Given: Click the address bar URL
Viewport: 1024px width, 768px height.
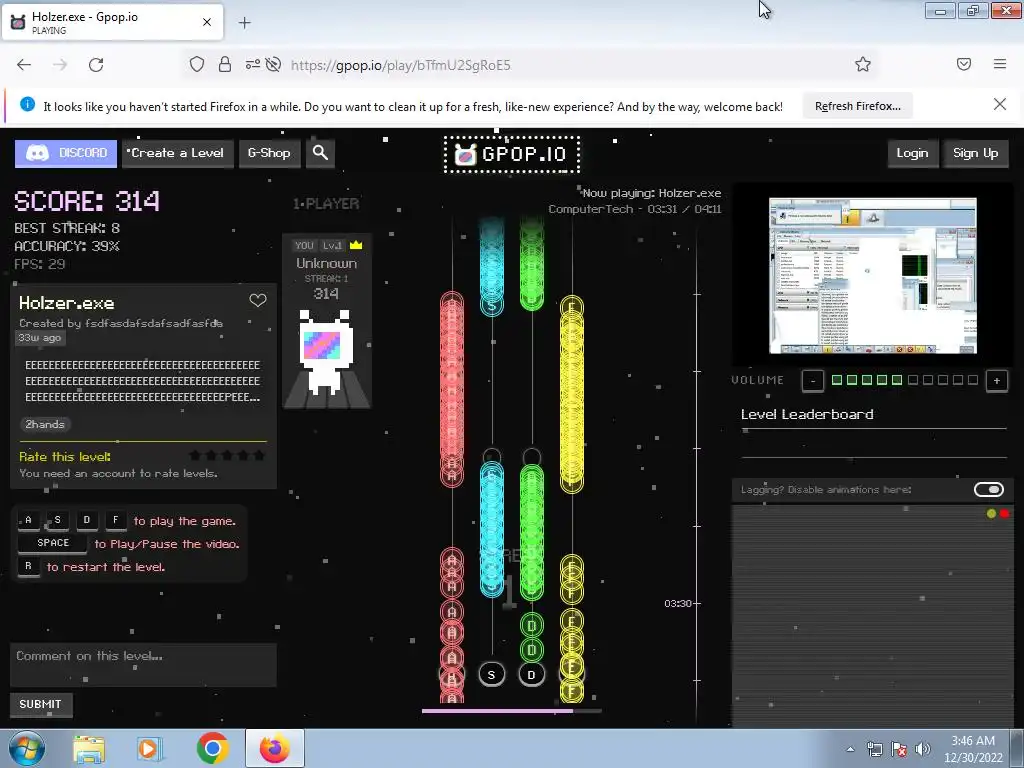Looking at the screenshot, I should (400, 65).
